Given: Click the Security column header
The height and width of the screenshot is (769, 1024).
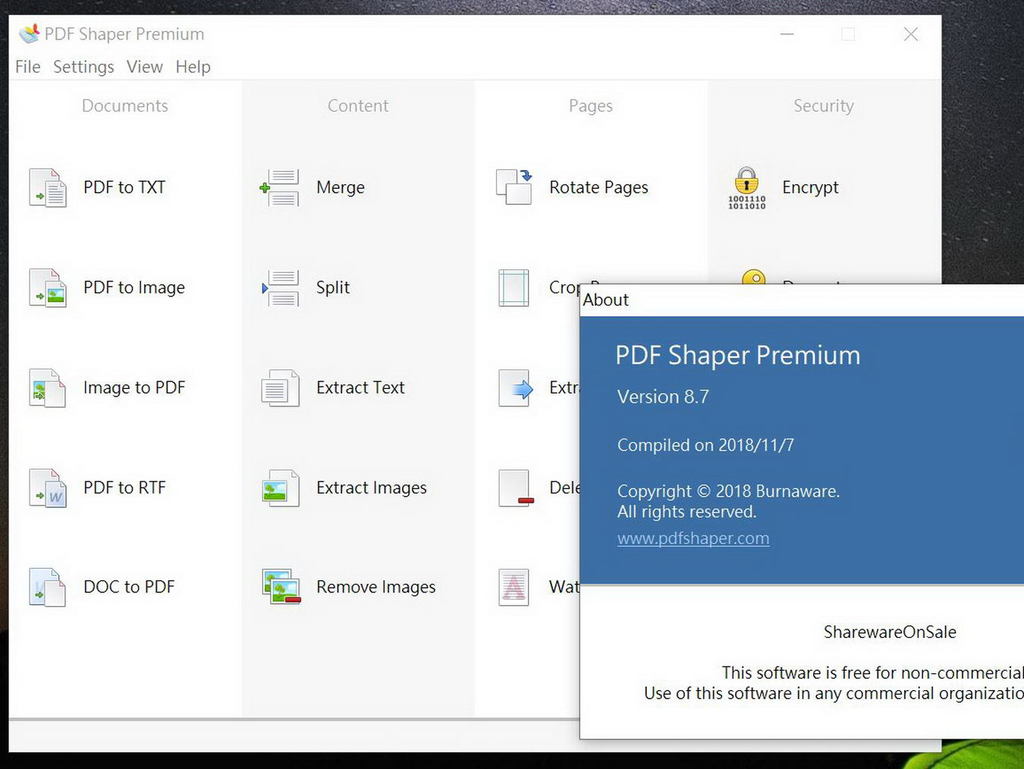Looking at the screenshot, I should [824, 106].
